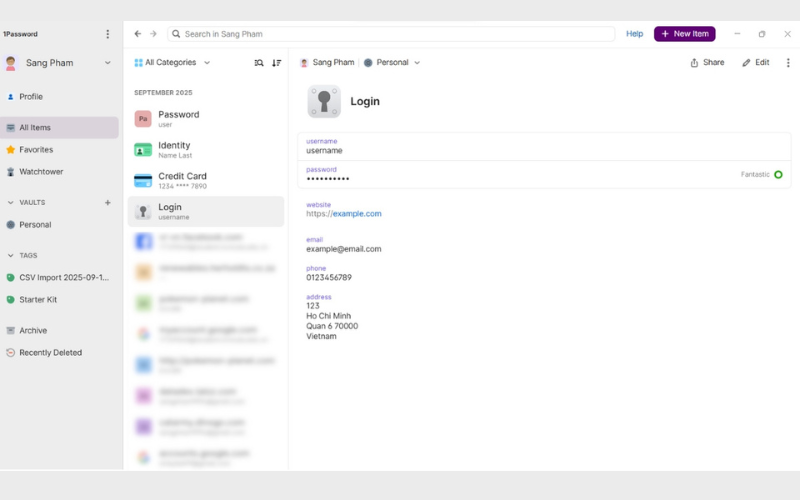The height and width of the screenshot is (500, 800).
Task: Open the example.com website link
Action: tap(356, 214)
